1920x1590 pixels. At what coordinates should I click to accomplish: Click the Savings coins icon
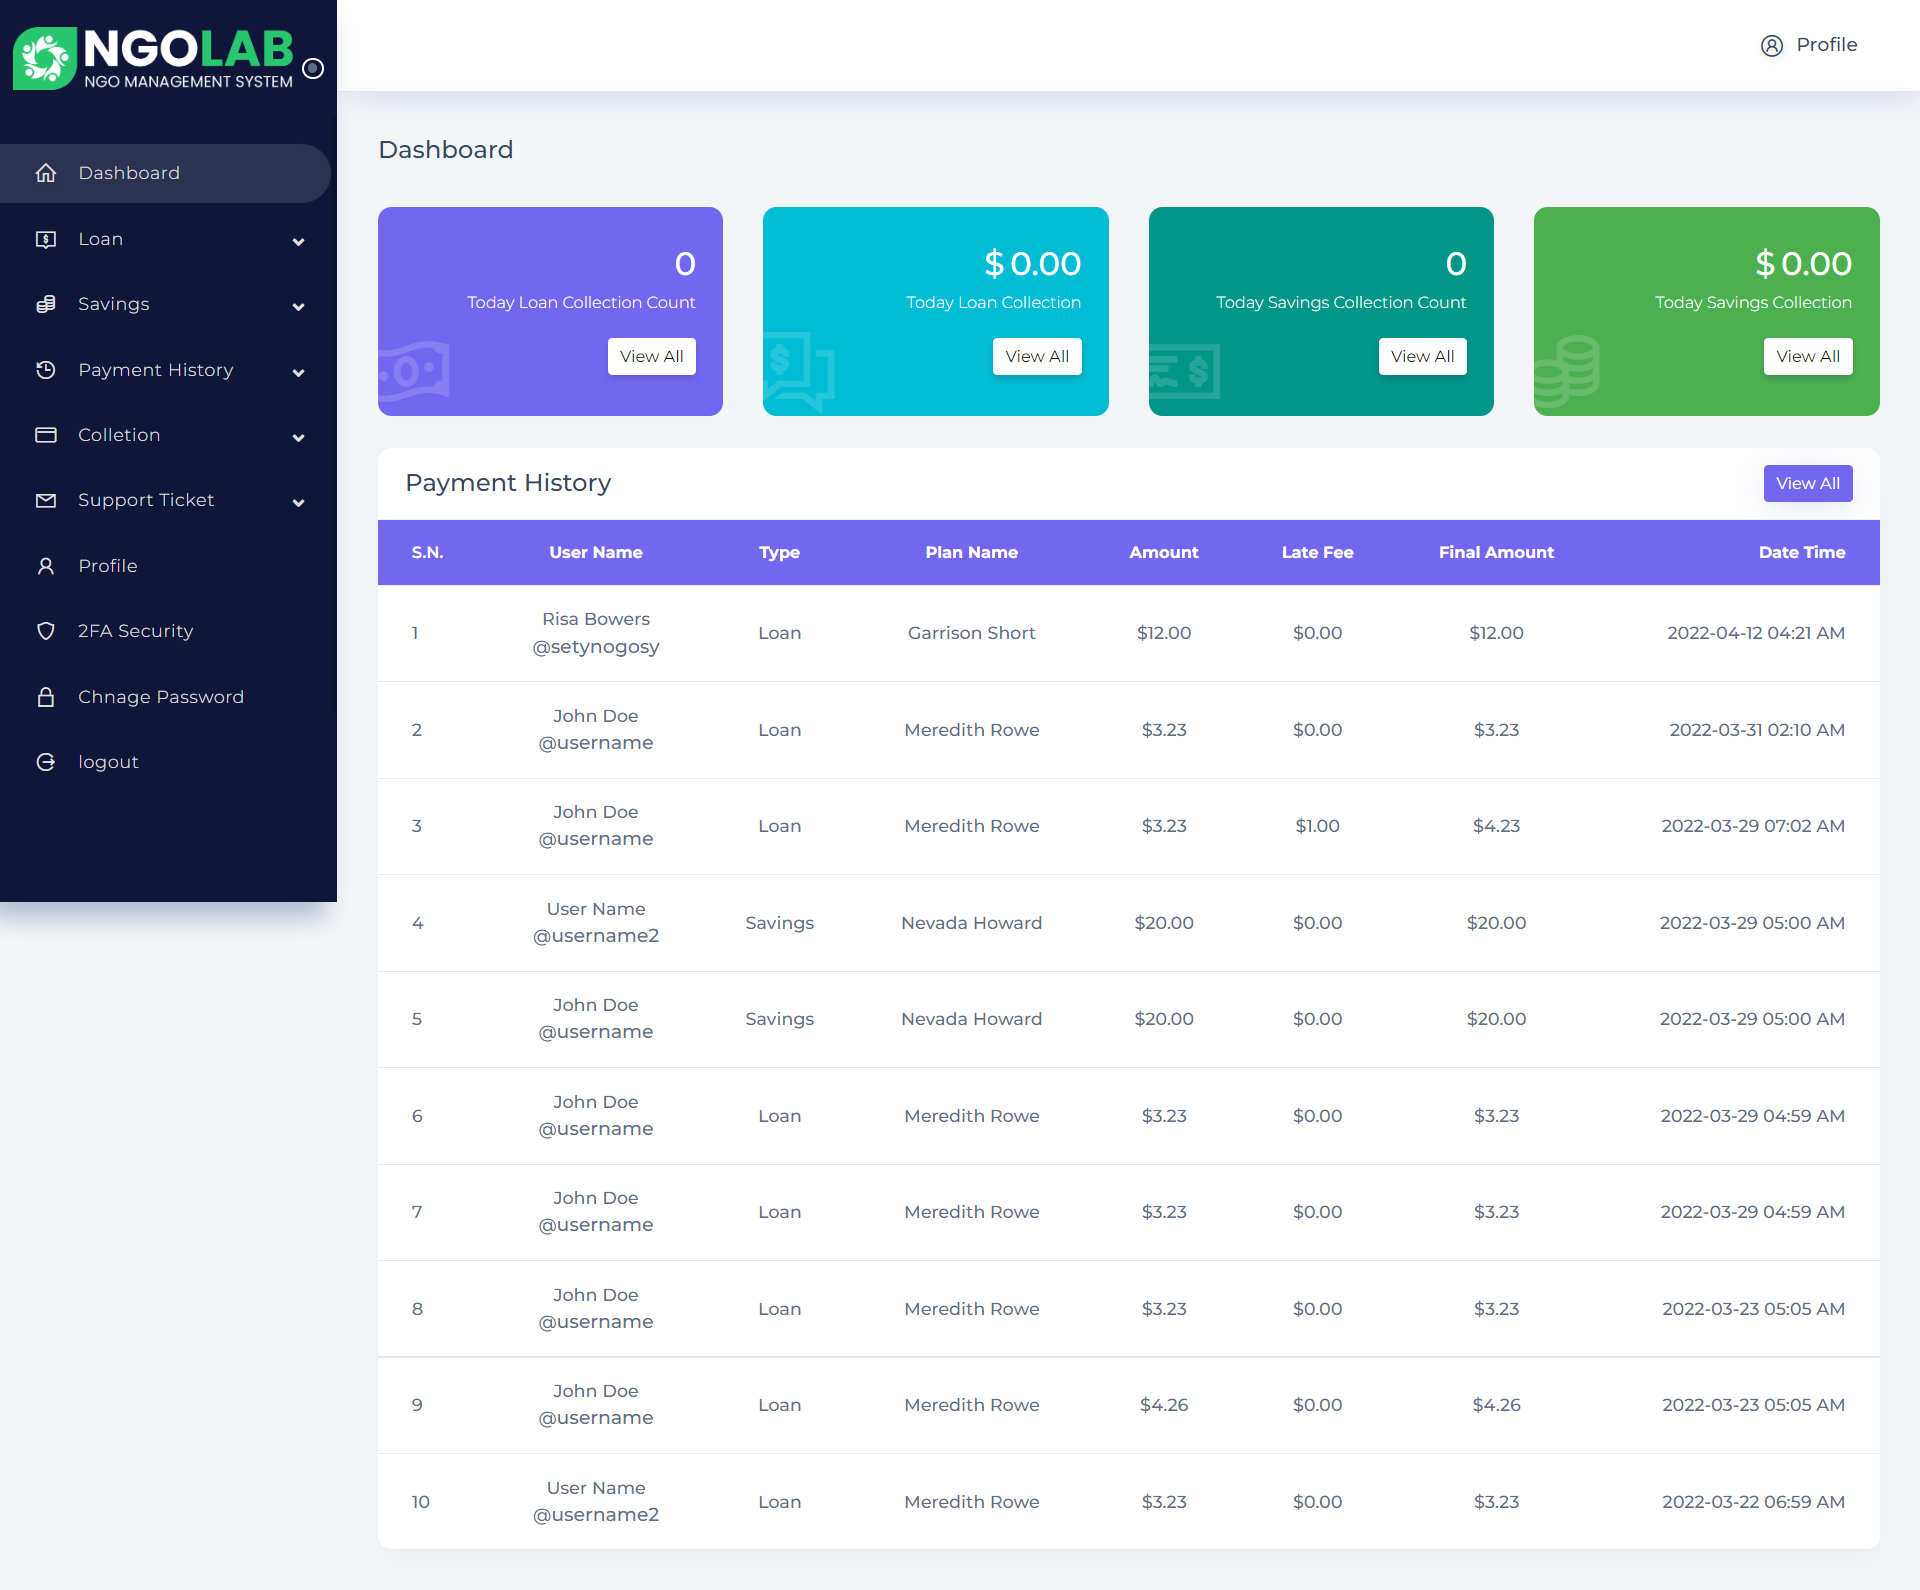46,304
